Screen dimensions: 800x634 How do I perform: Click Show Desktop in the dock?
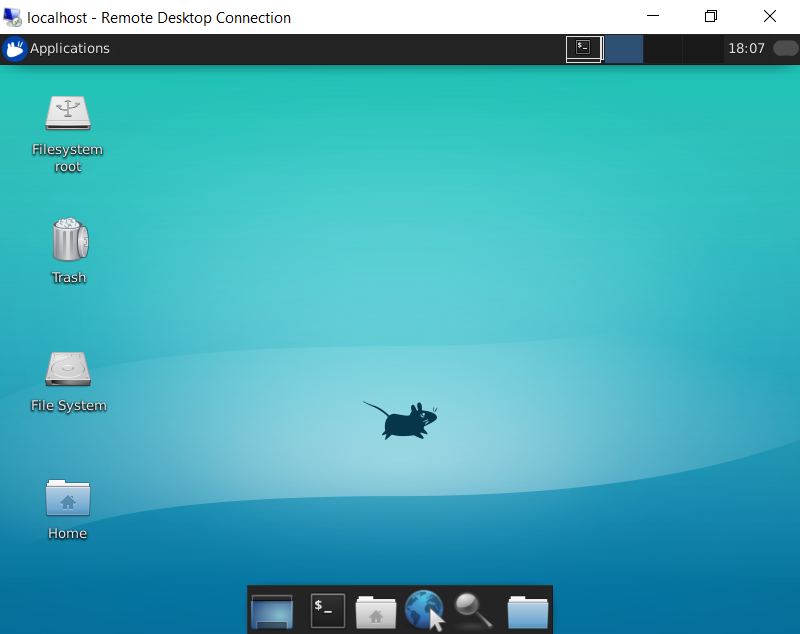pyautogui.click(x=272, y=611)
